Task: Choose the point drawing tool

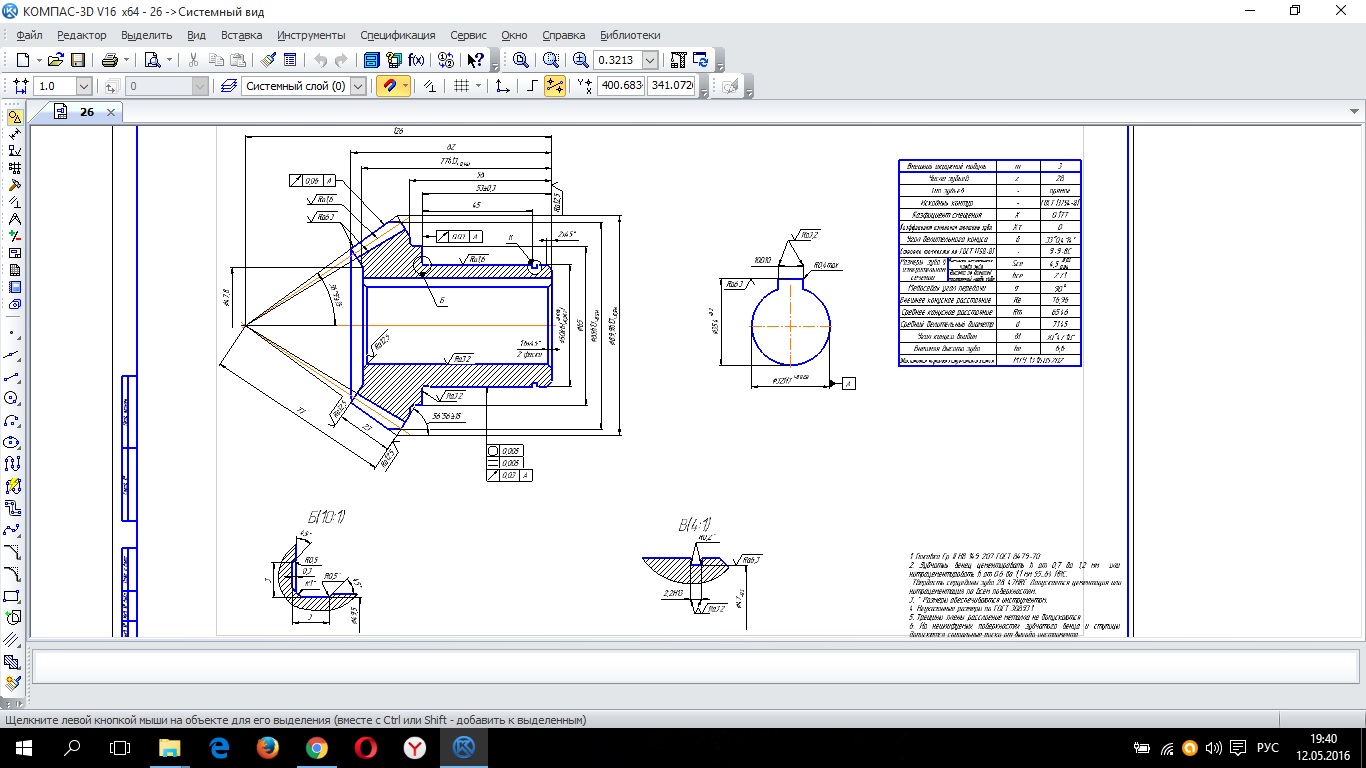Action: (x=14, y=332)
